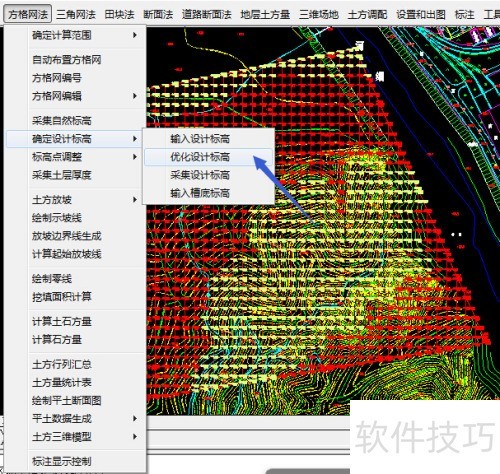500x474 pixels.
Task: Open the 断面法 menu
Action: (158, 14)
